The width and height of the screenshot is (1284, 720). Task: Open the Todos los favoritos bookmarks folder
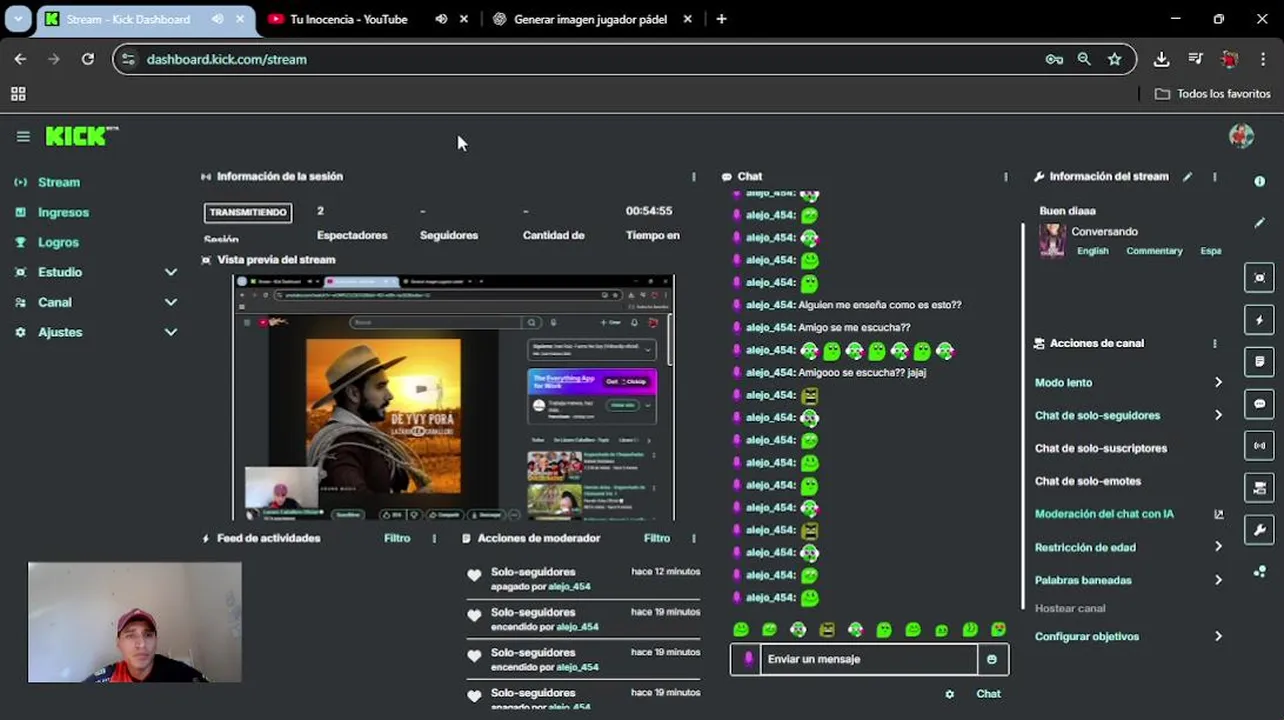[1212, 94]
